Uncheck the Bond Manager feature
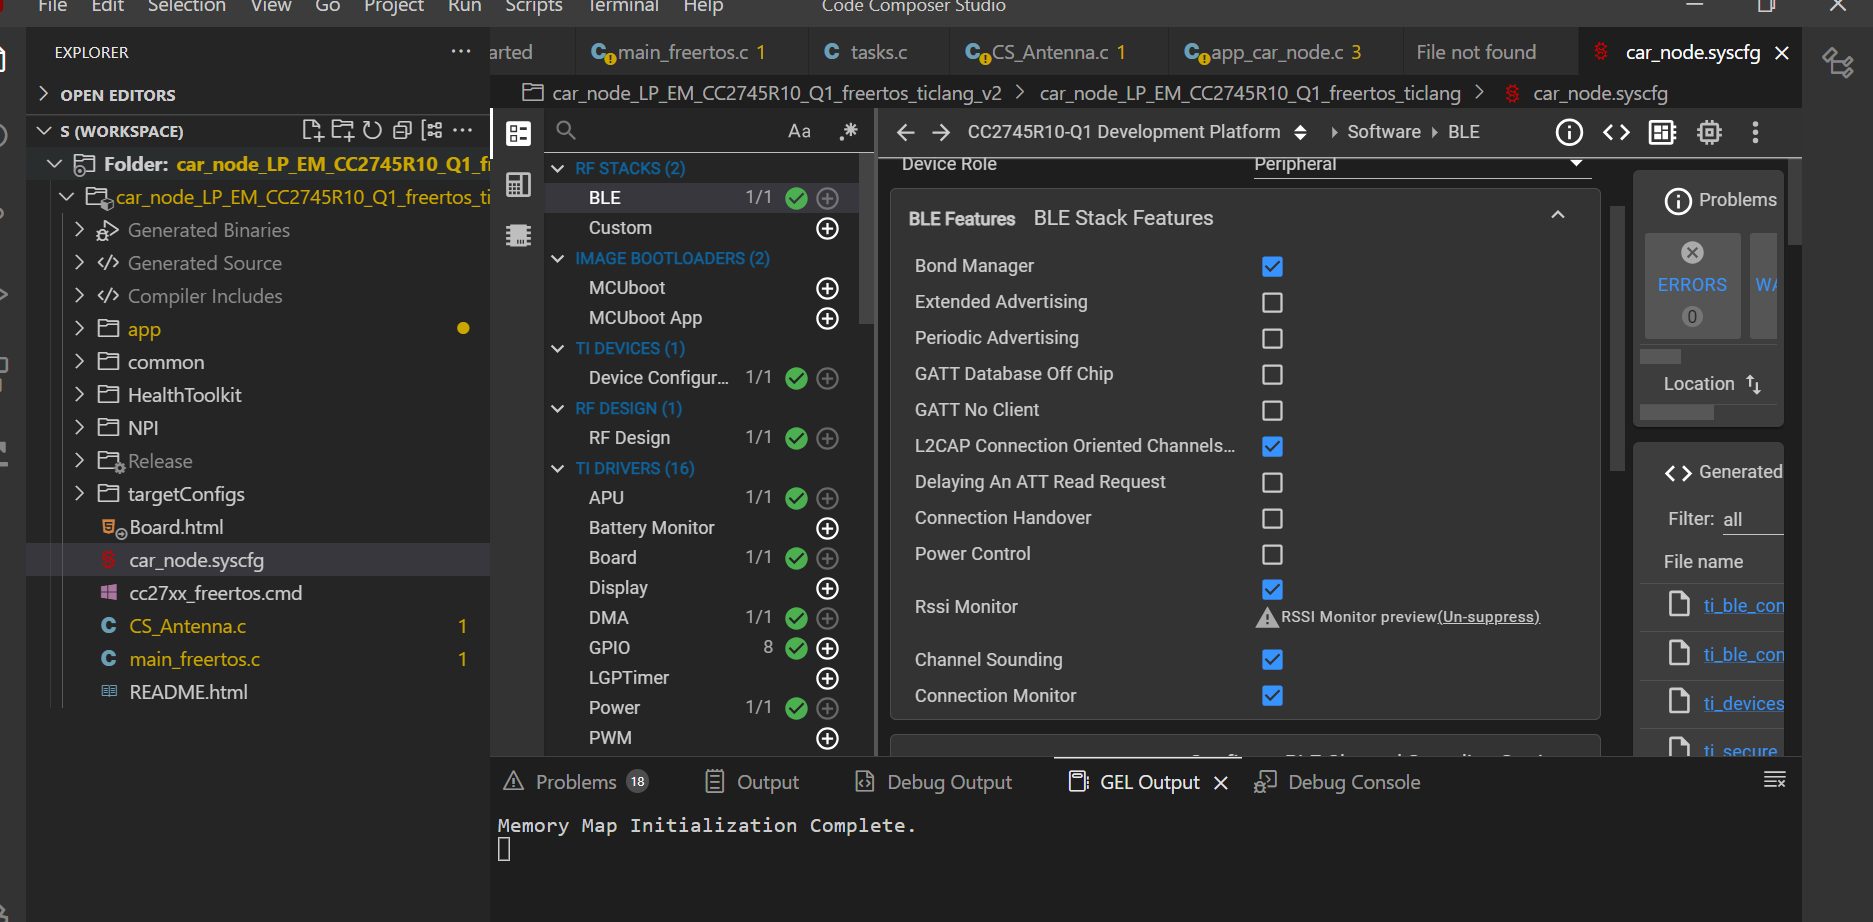1873x922 pixels. pyautogui.click(x=1272, y=266)
